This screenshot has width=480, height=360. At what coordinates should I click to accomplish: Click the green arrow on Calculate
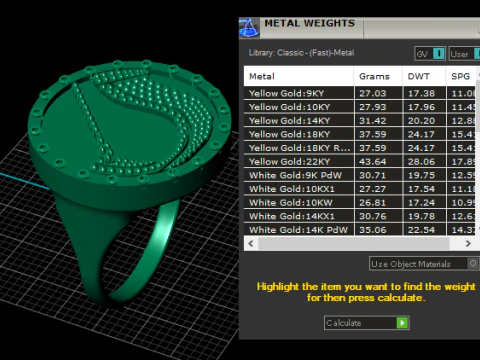pyautogui.click(x=402, y=323)
